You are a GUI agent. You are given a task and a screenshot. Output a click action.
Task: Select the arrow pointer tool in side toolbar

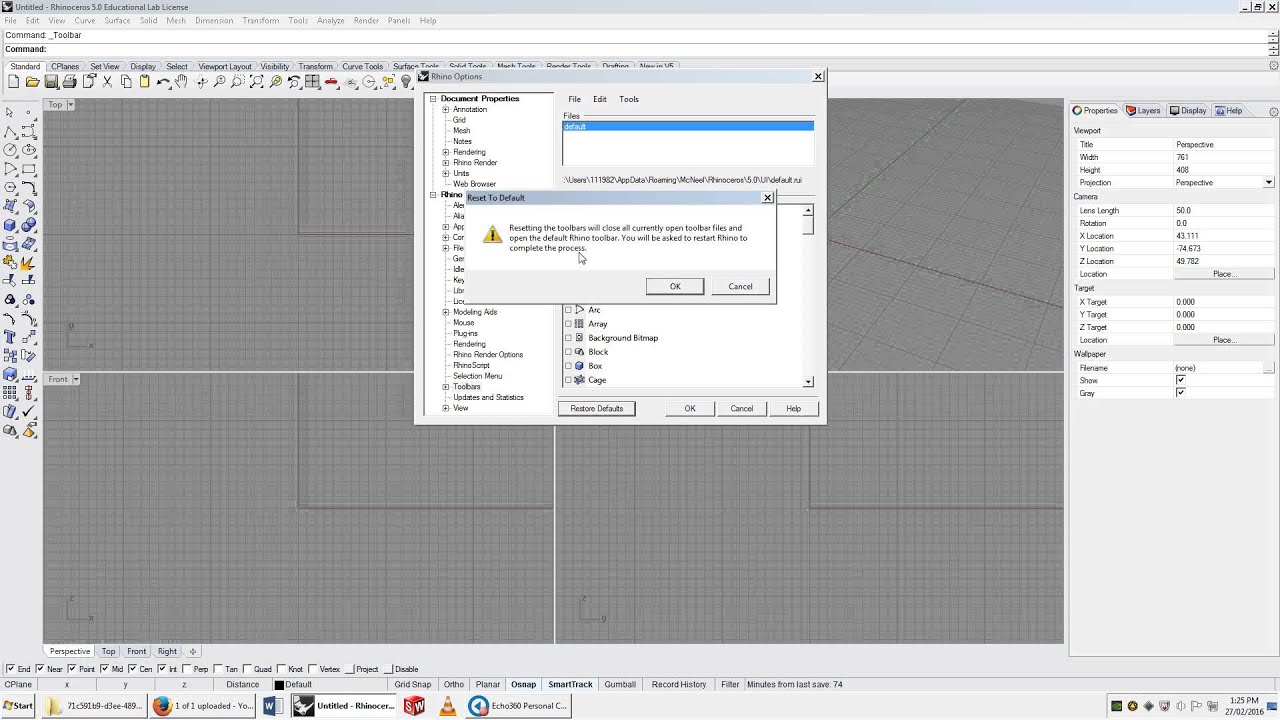click(x=10, y=112)
